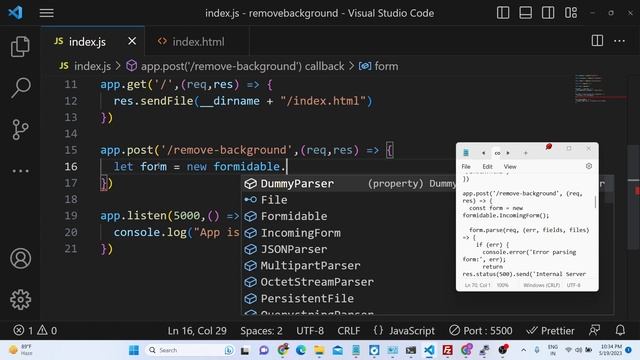640x360 pixels.
Task: Open the Search view in activity bar
Action: (20, 88)
